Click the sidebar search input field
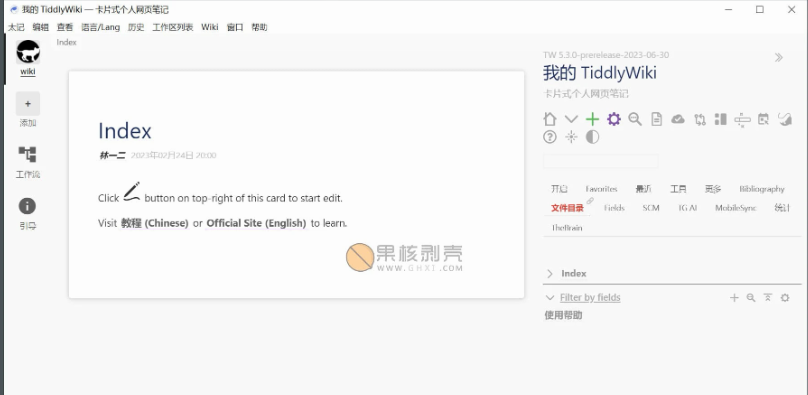808x395 pixels. pyautogui.click(x=600, y=161)
